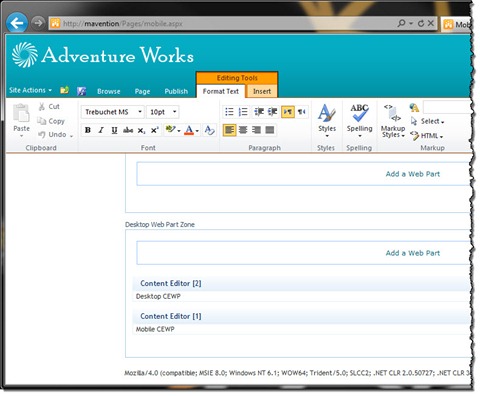Image resolution: width=480 pixels, height=396 pixels.
Task: Copy selection using the Copy command
Action: [x=51, y=121]
